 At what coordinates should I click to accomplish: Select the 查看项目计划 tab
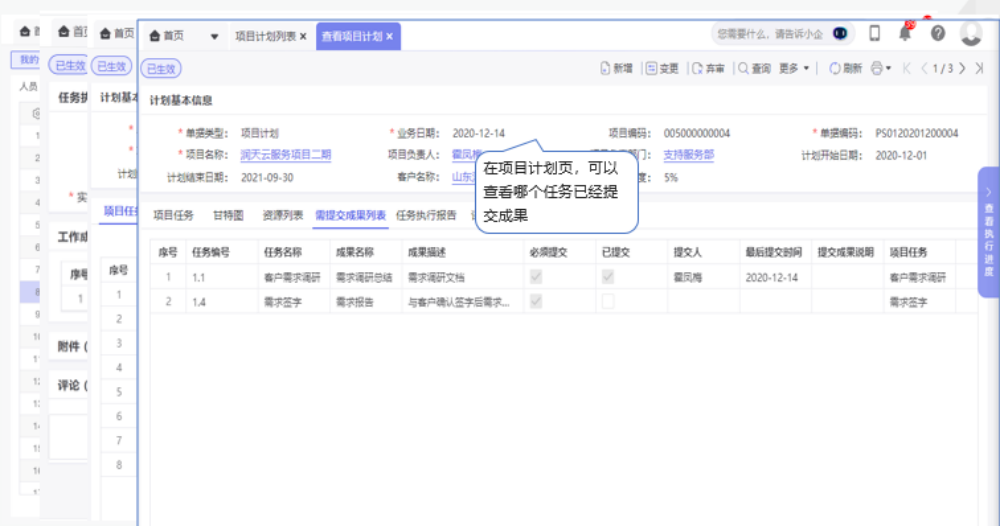click(352, 36)
